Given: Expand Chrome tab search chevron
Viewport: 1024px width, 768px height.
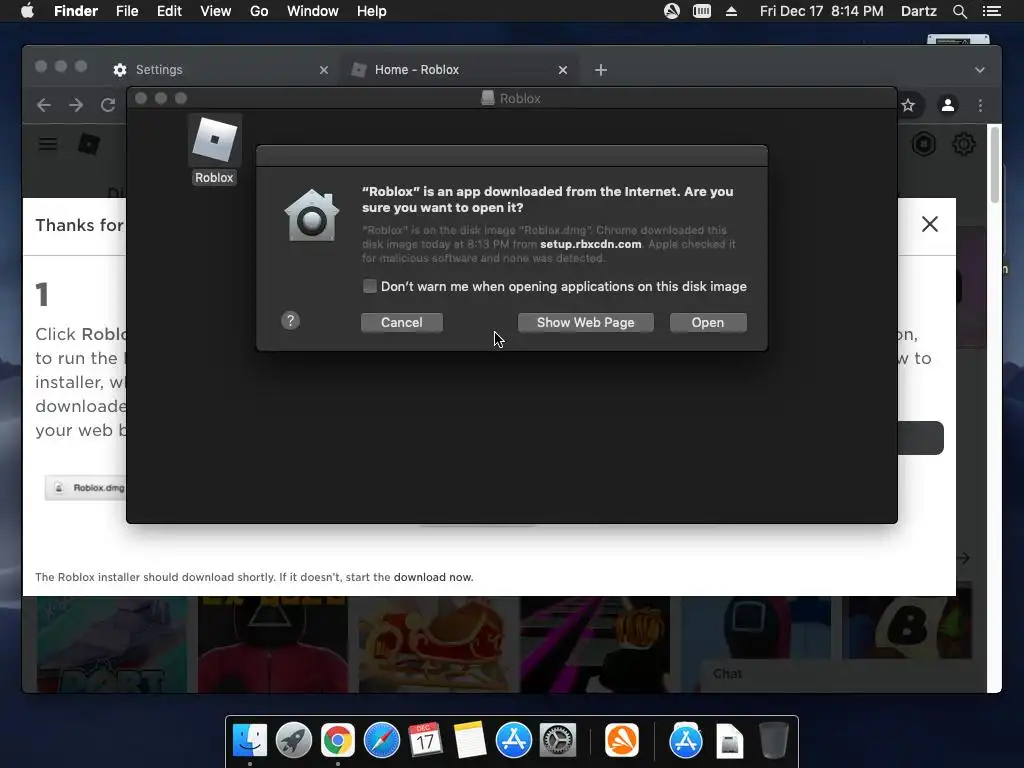Looking at the screenshot, I should 980,70.
